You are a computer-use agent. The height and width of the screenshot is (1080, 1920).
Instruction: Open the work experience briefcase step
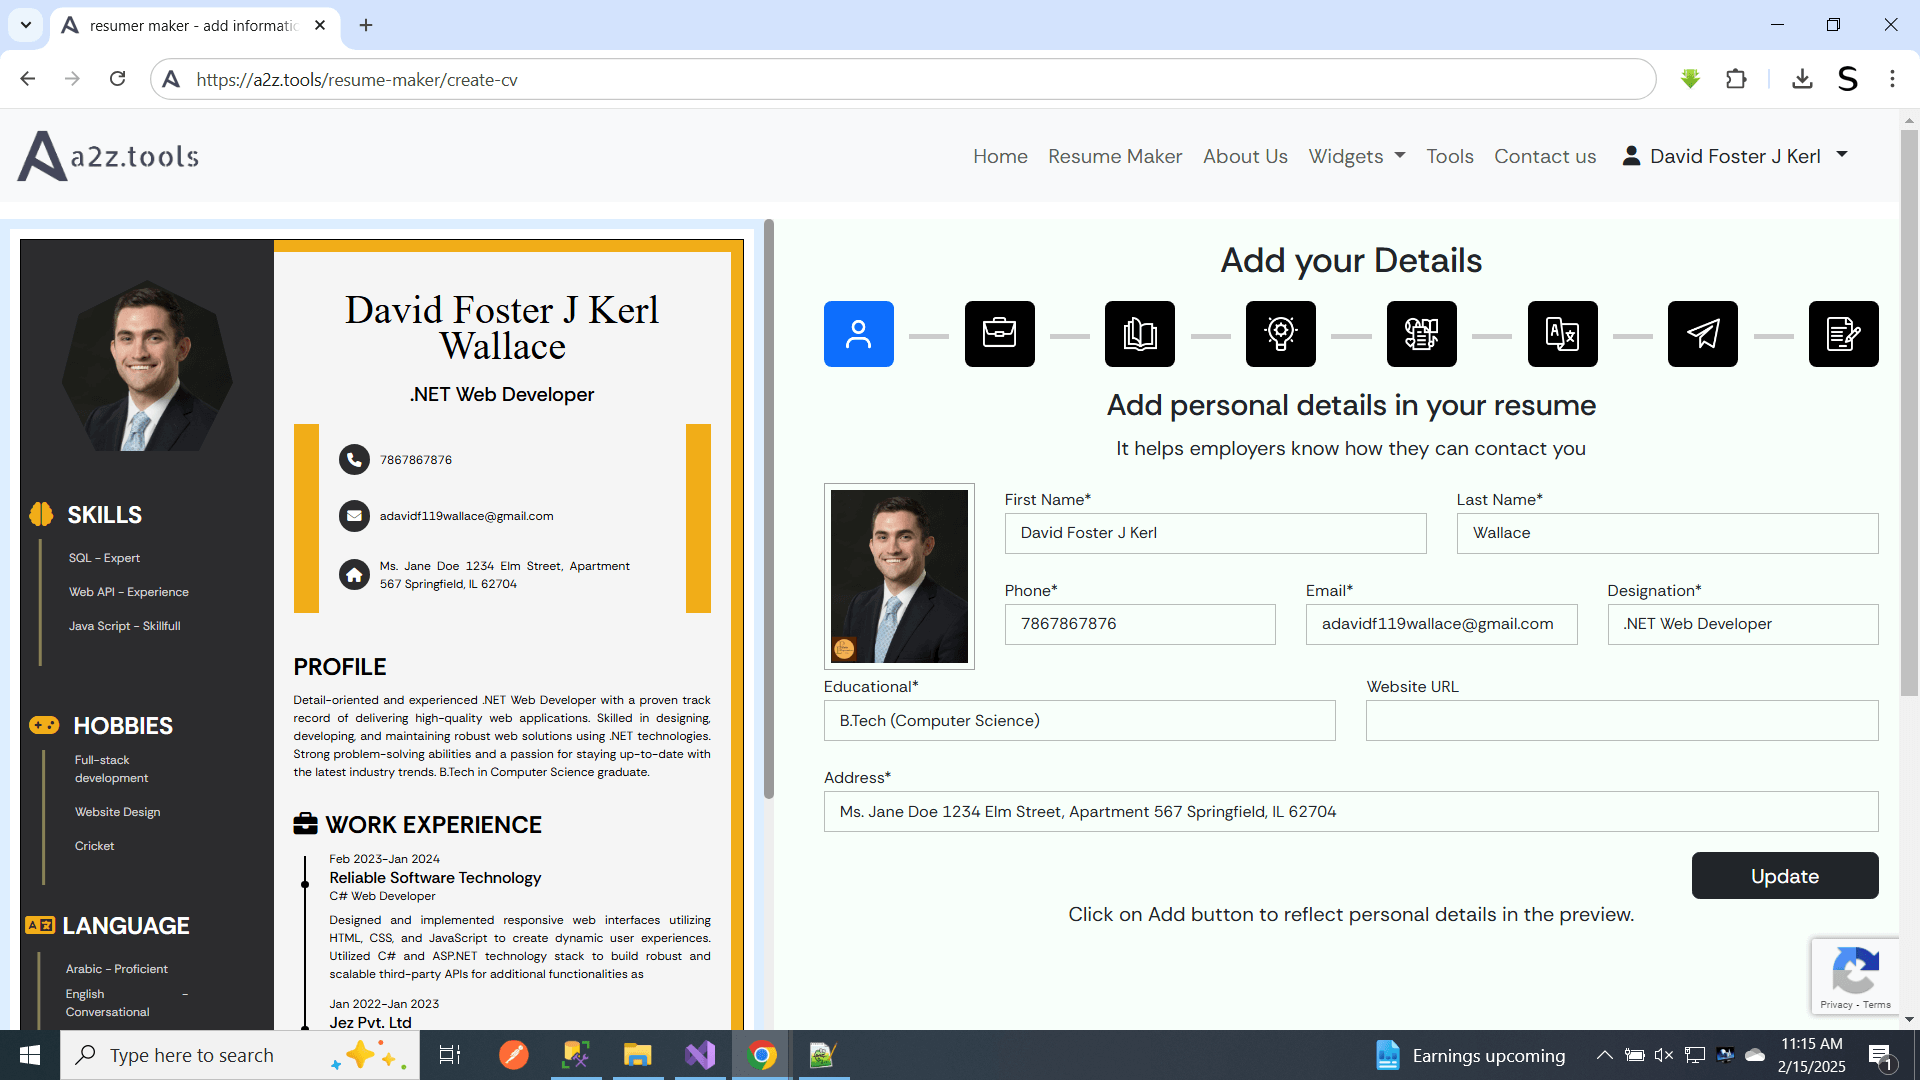tap(999, 334)
